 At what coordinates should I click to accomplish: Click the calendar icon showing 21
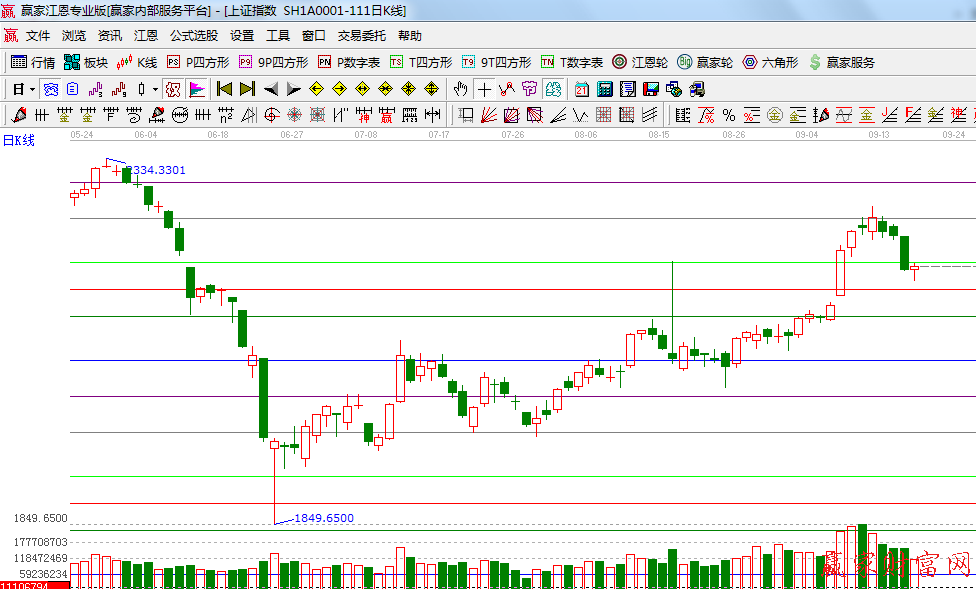click(x=582, y=89)
